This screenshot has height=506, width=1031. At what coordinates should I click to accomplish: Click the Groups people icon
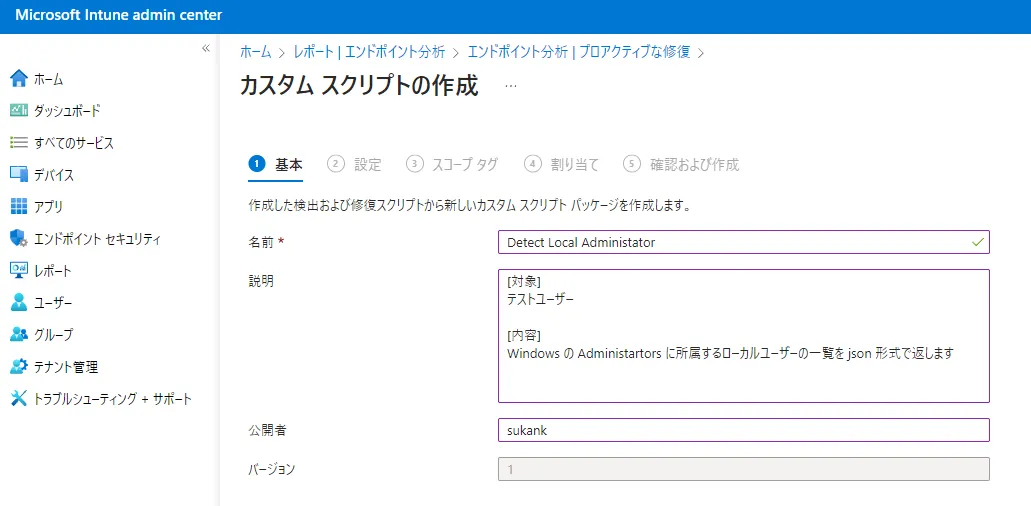click(x=18, y=335)
